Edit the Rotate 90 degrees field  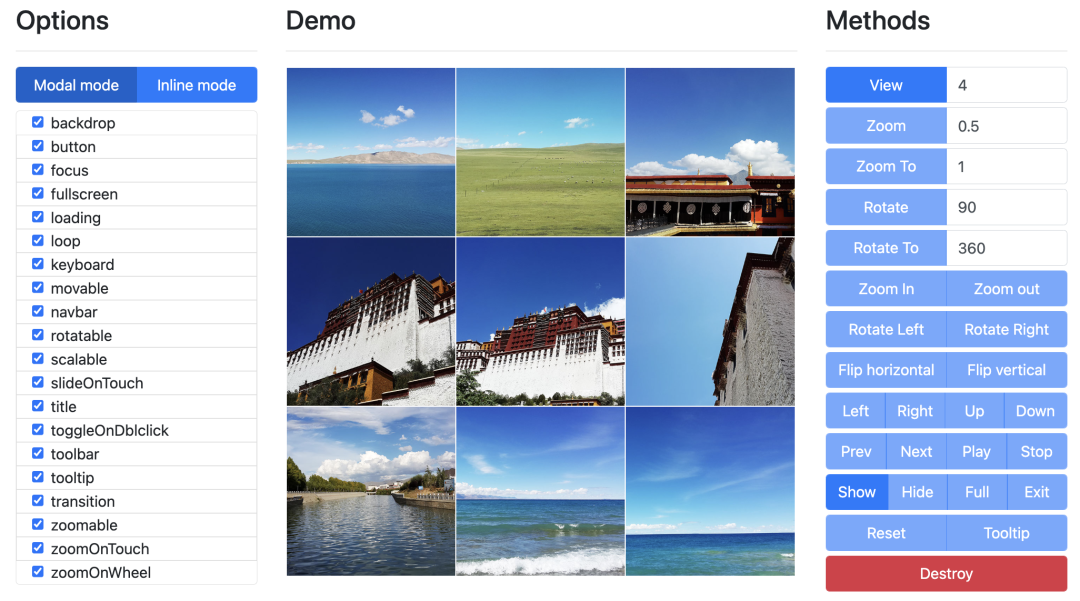(x=1007, y=207)
